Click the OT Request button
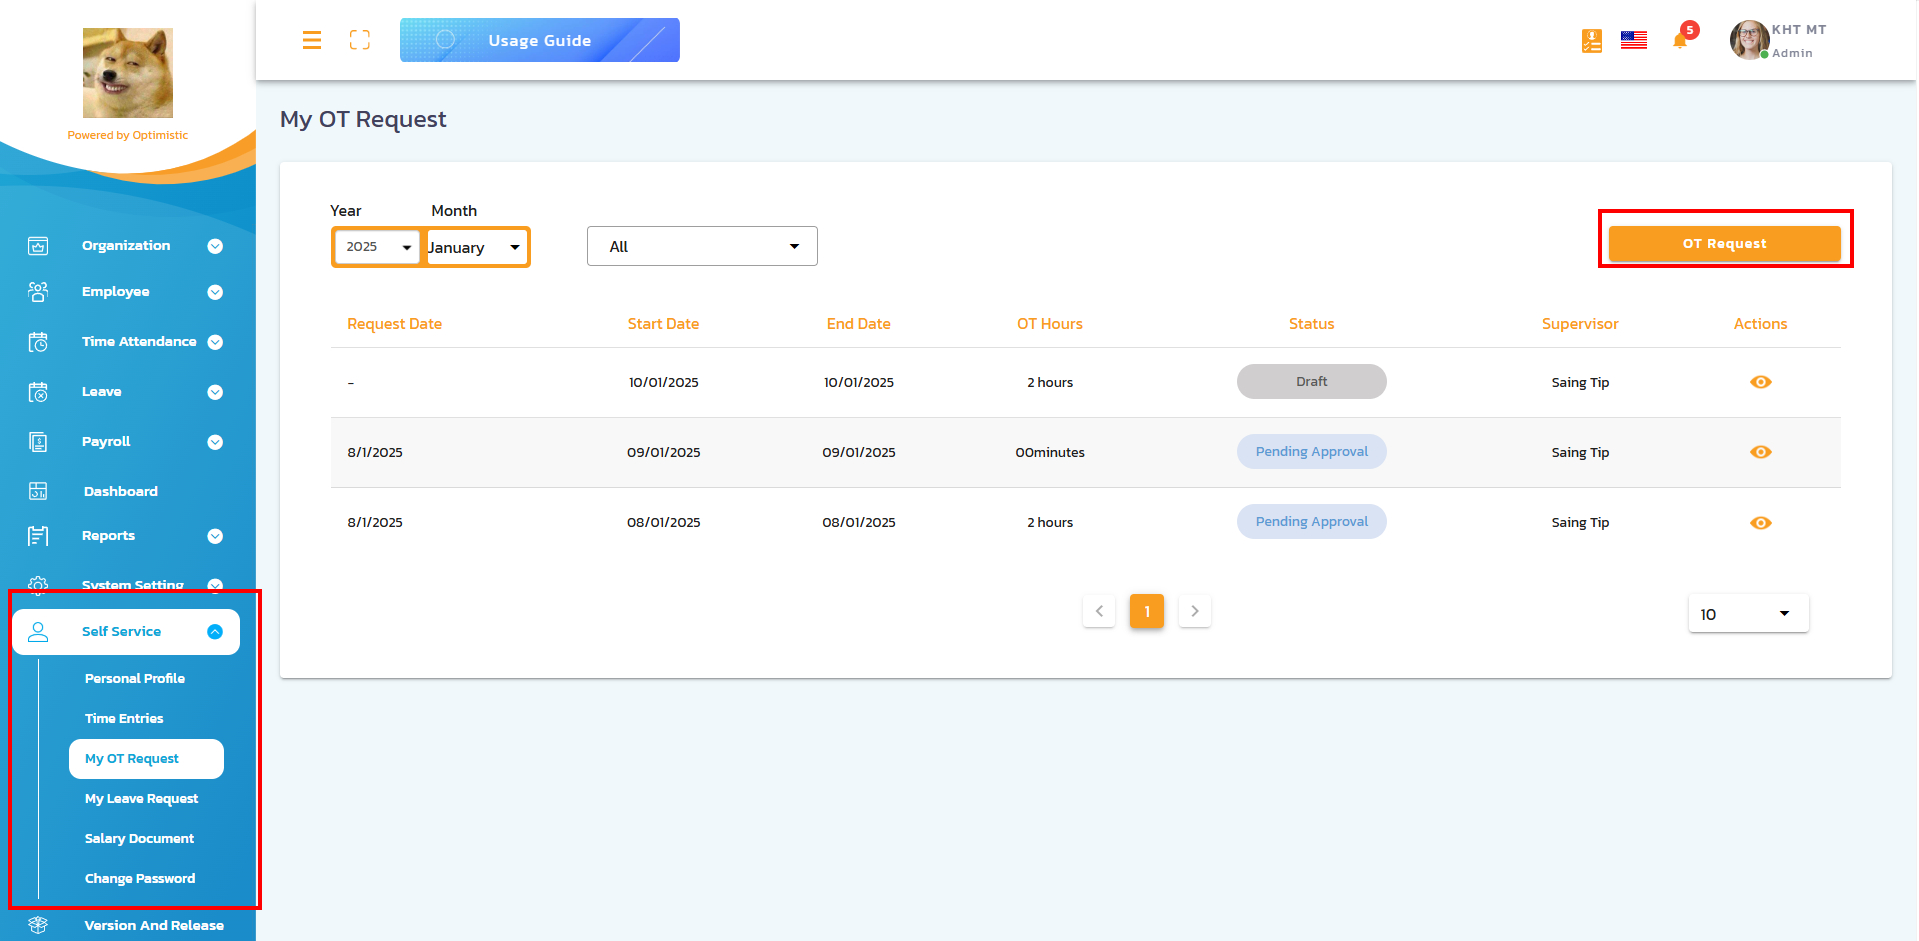Image resolution: width=1919 pixels, height=941 pixels. (x=1724, y=244)
